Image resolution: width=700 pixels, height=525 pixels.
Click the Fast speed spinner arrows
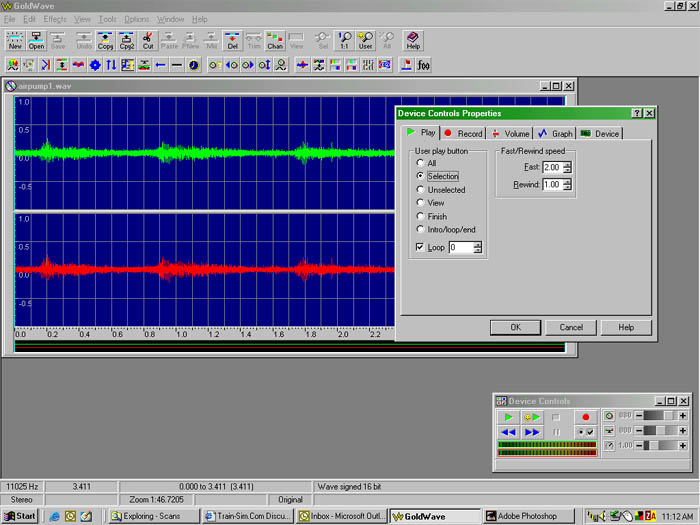pyautogui.click(x=567, y=167)
